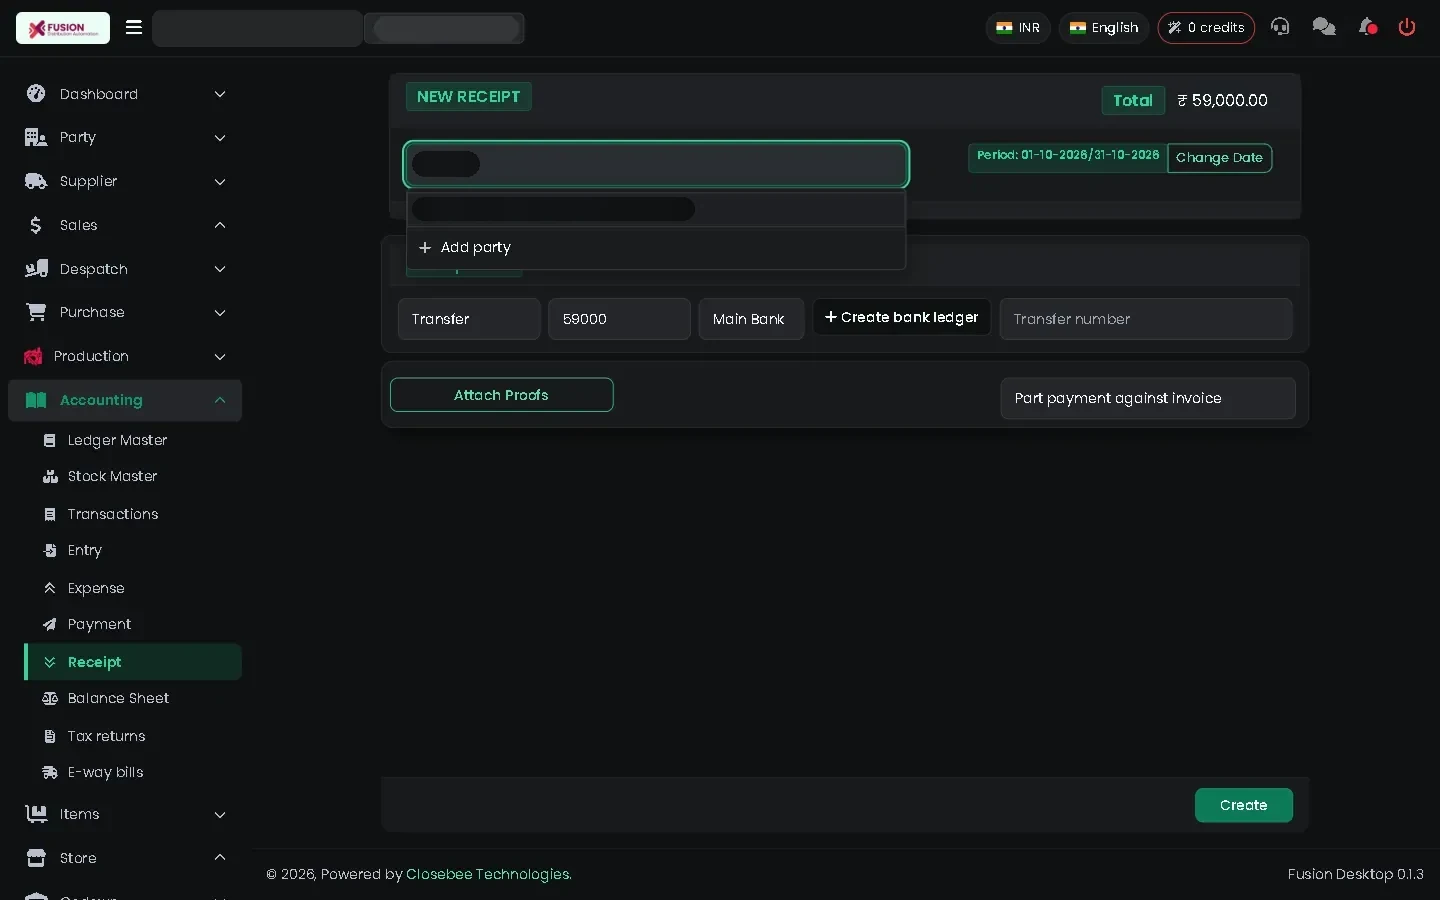Click the Accounting book icon
1440x900 pixels.
[36, 400]
